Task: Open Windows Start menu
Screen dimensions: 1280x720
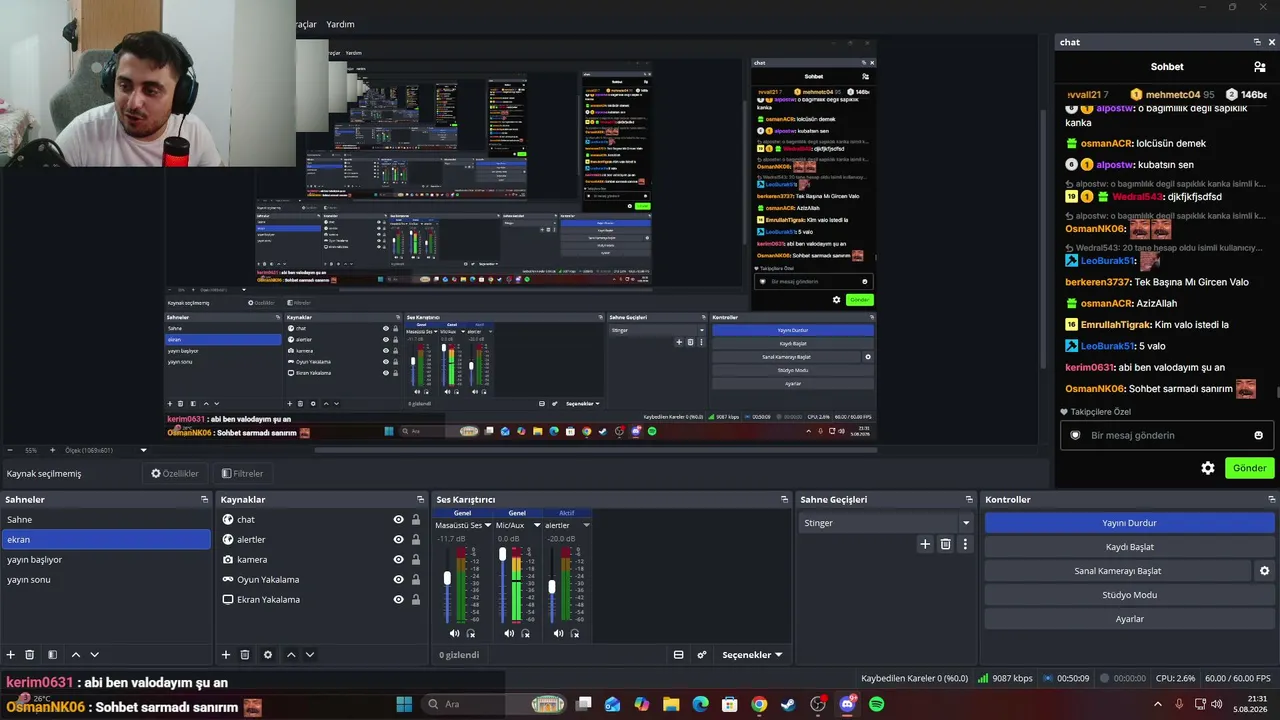Action: click(404, 704)
